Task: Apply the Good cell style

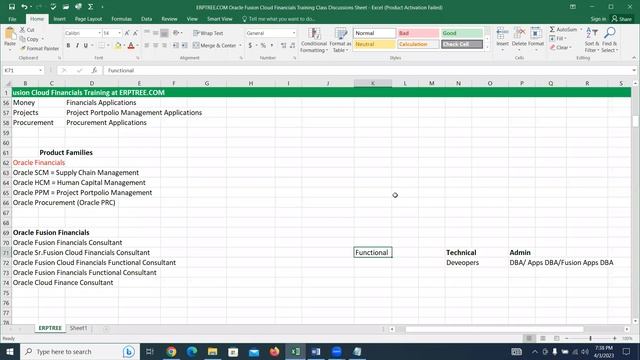Action: [x=462, y=33]
